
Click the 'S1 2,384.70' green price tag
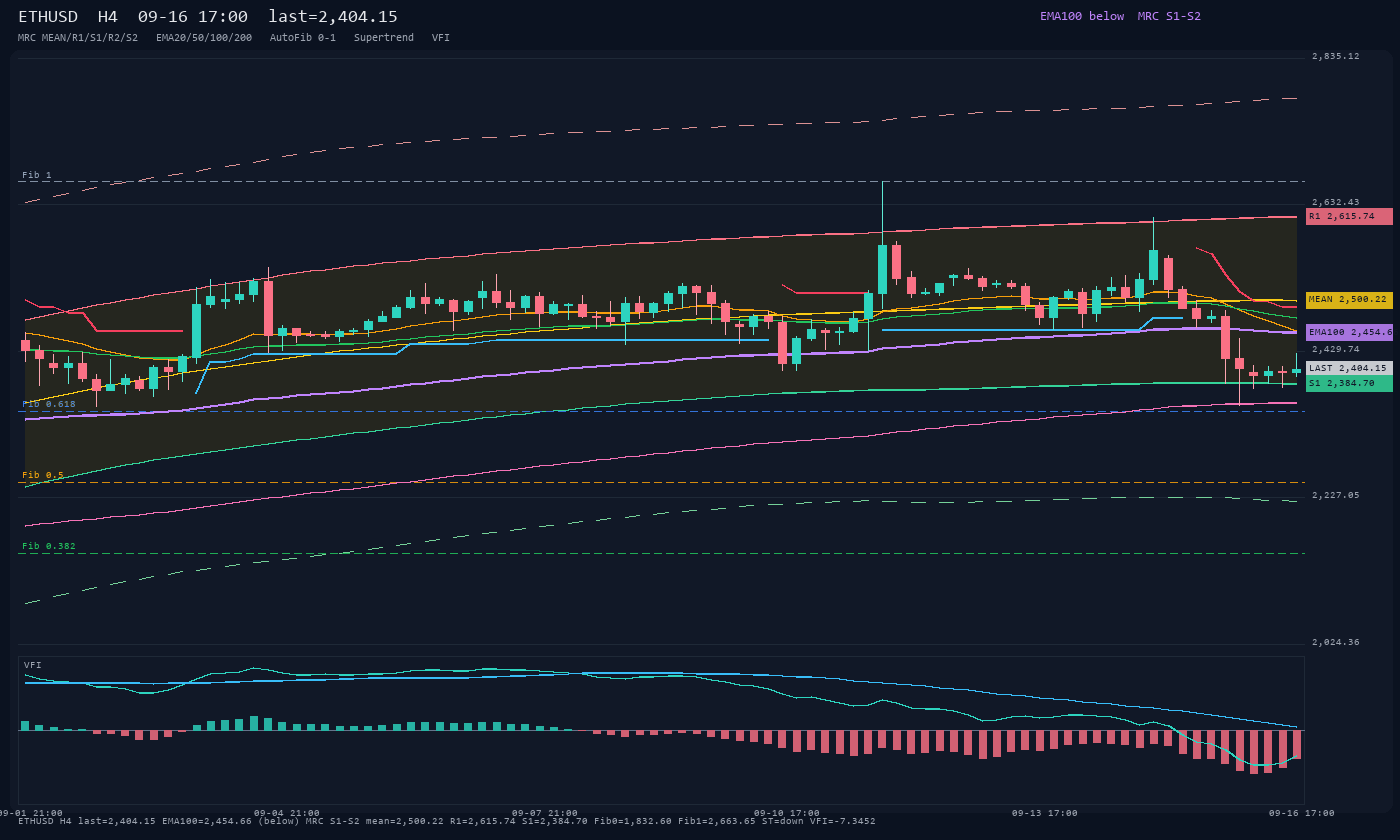pos(1349,383)
